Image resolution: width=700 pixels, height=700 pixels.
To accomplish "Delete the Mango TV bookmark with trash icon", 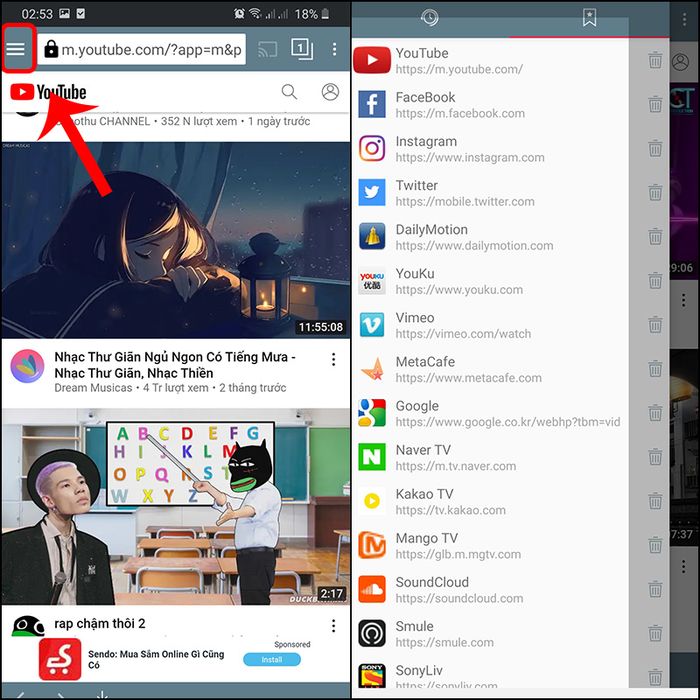I will point(655,546).
